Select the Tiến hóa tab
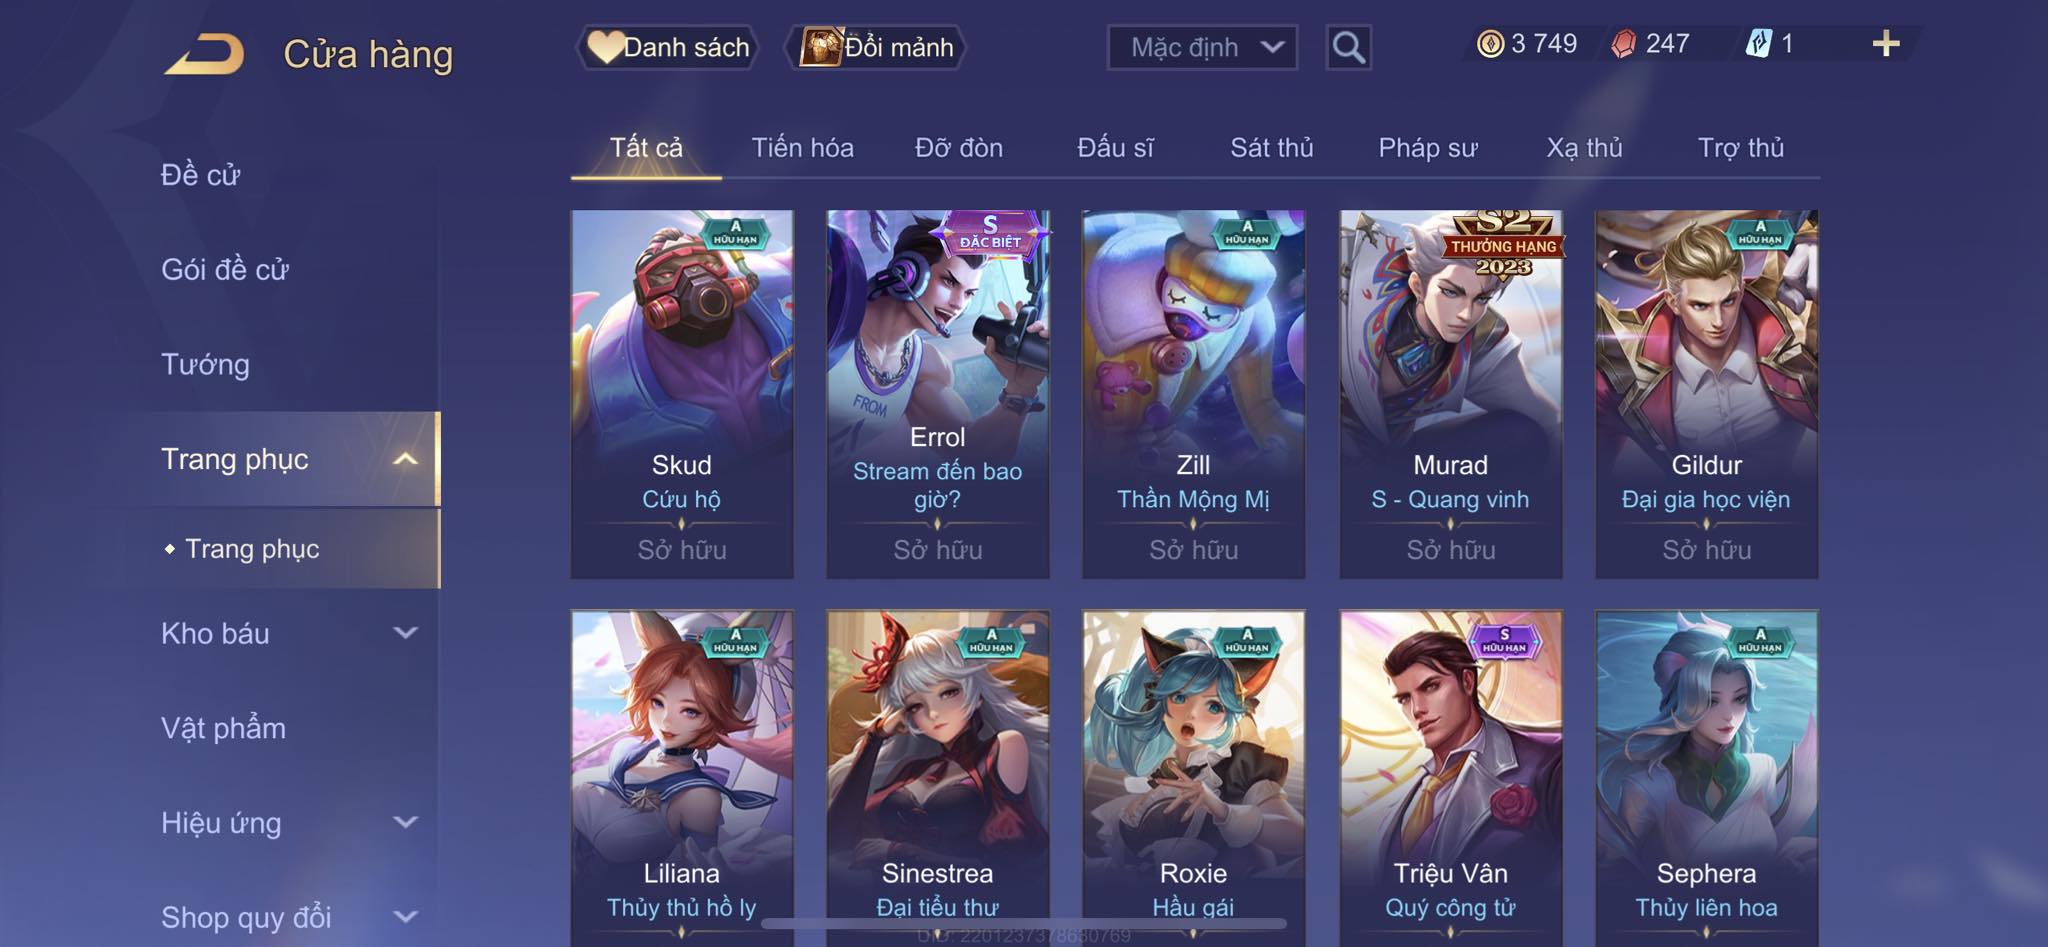2048x947 pixels. (802, 148)
